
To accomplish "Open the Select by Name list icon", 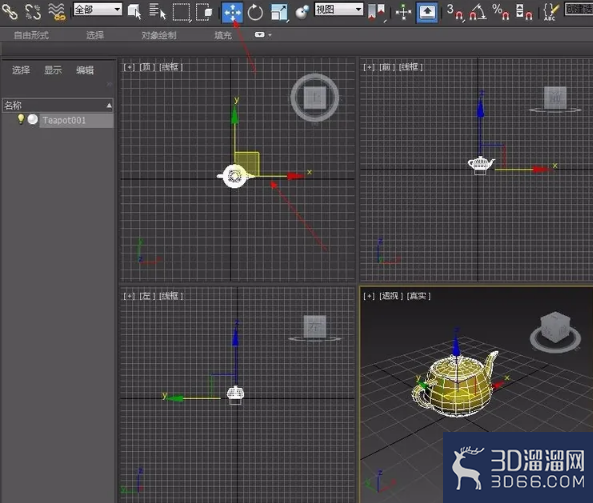I will 157,11.
